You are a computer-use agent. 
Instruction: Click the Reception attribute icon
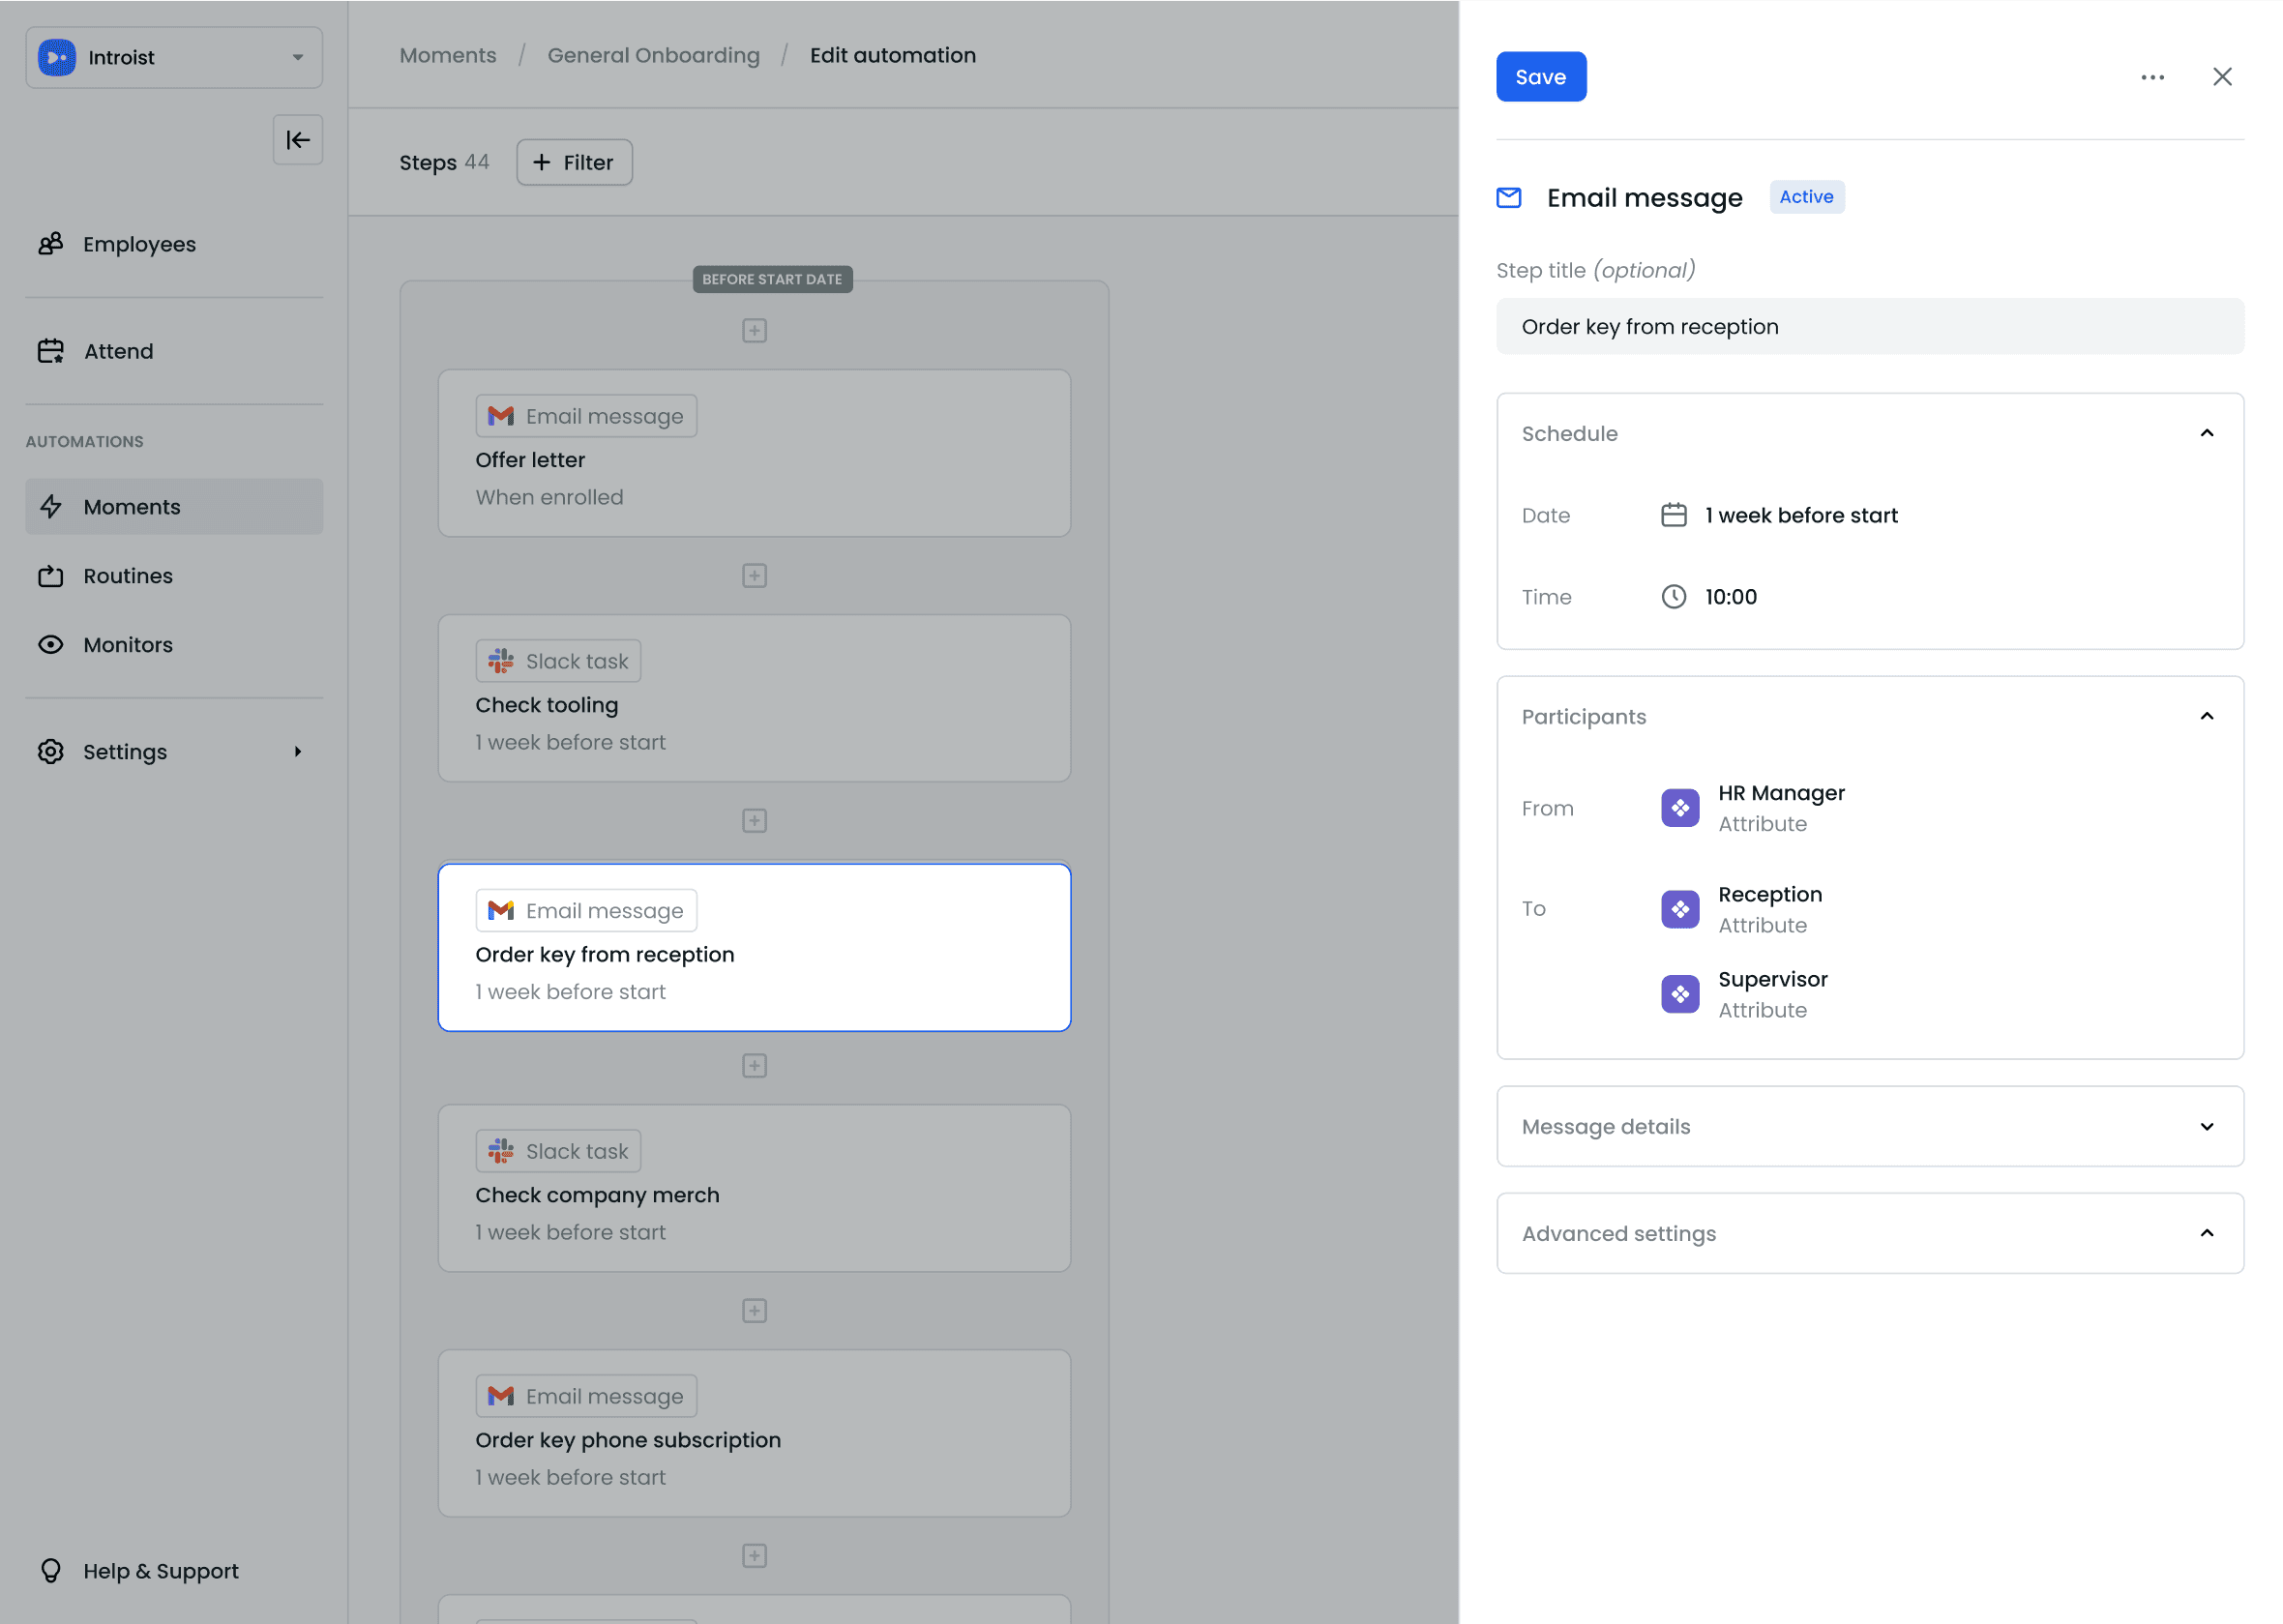[x=1679, y=909]
